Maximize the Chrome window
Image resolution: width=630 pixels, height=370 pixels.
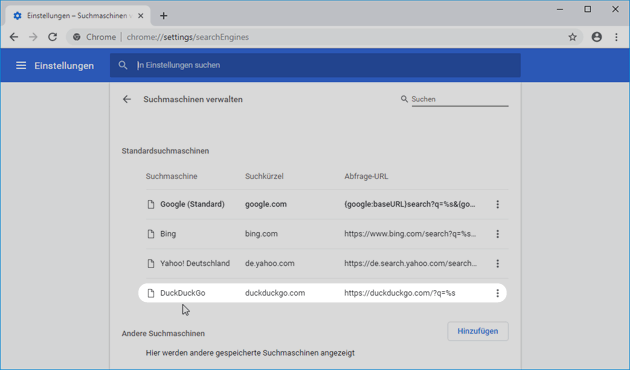click(x=587, y=9)
